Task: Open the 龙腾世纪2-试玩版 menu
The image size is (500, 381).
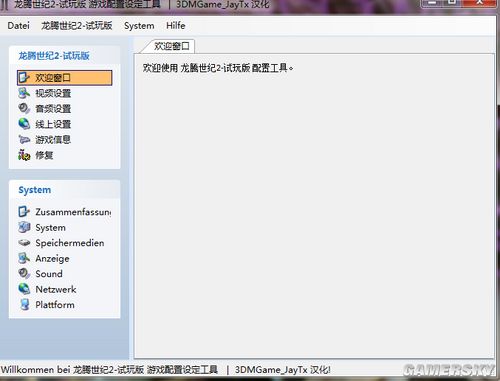Action: (77, 26)
